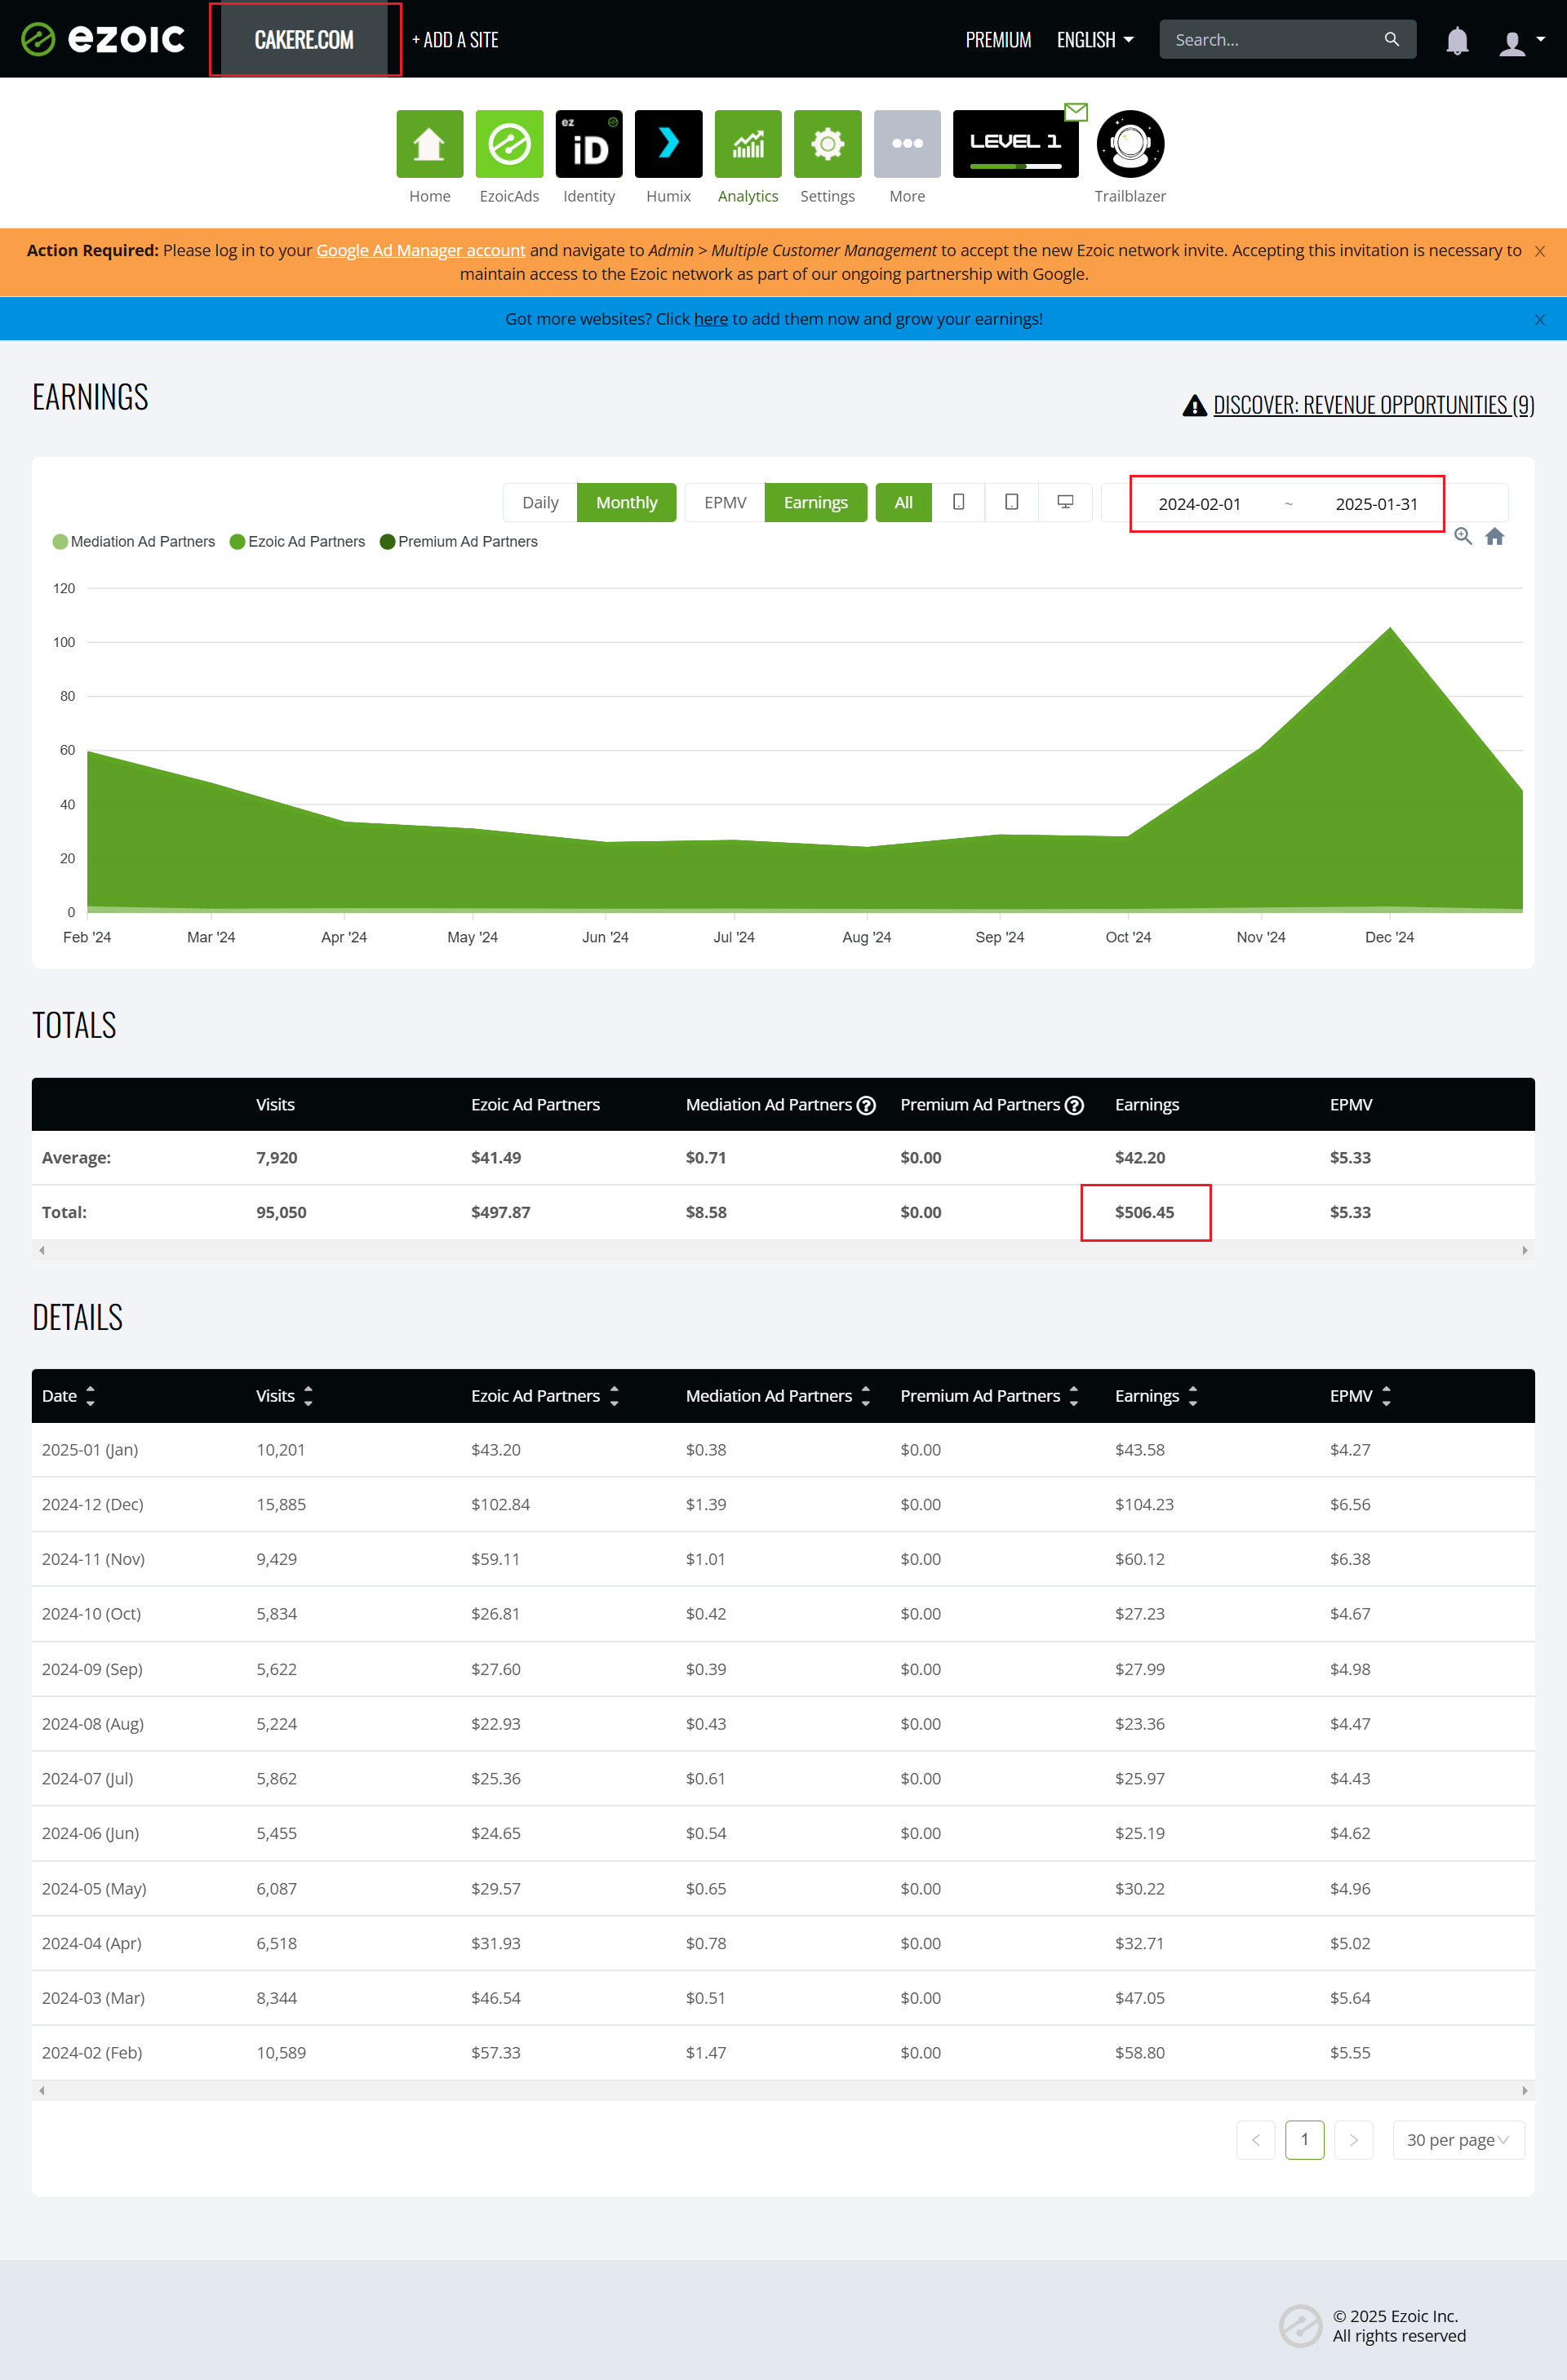Open the Settings gear icon
1567x2380 pixels.
click(x=827, y=144)
